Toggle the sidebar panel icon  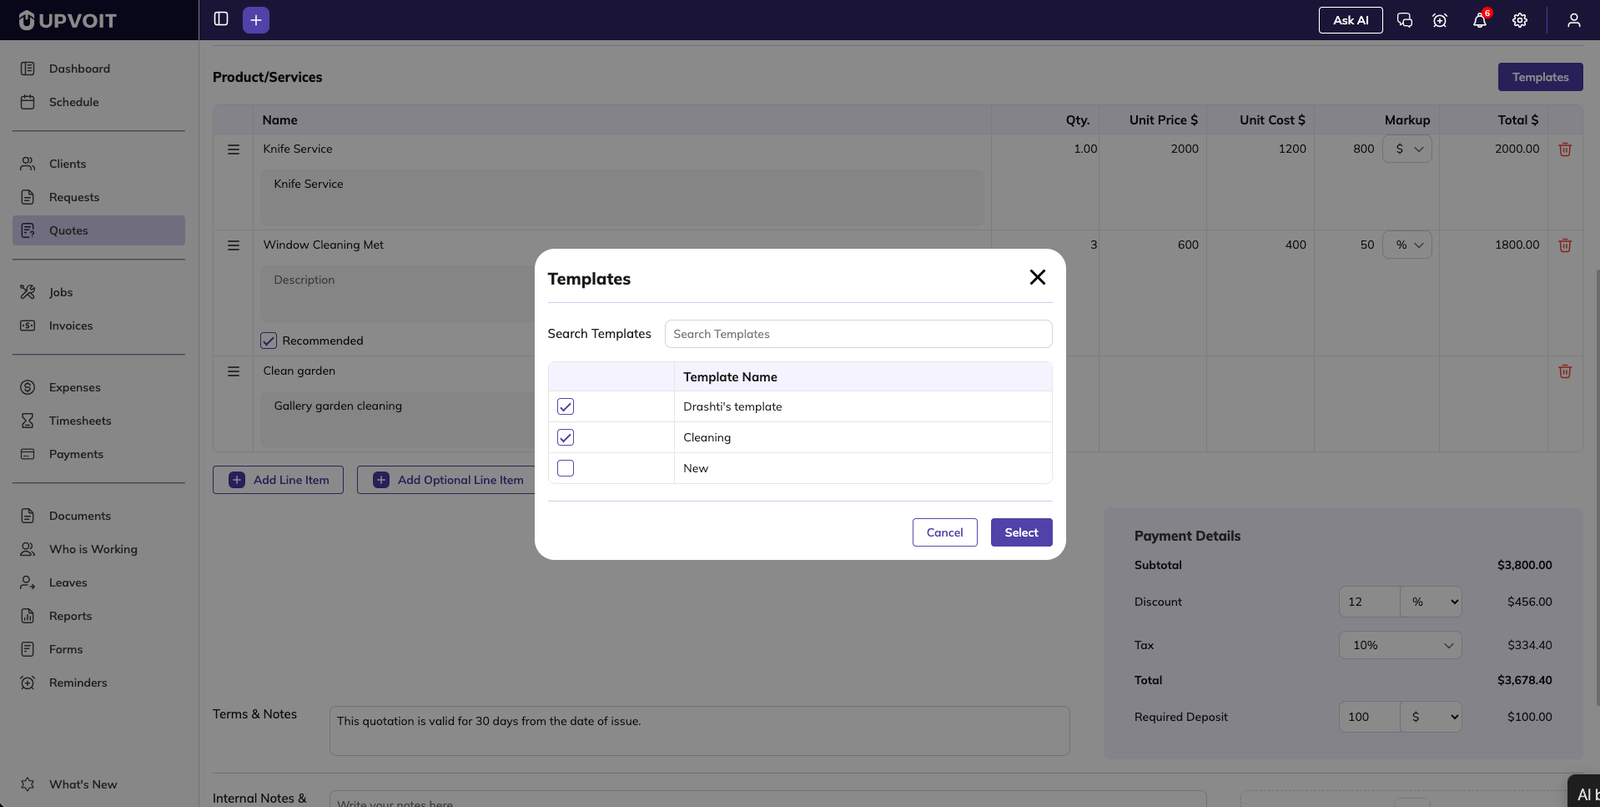(x=221, y=19)
